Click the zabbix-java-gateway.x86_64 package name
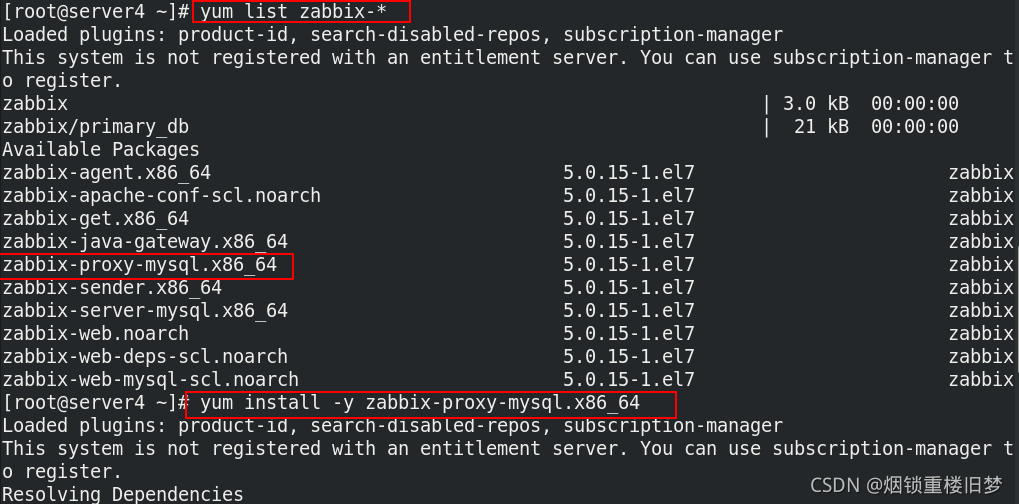 pyautogui.click(x=145, y=242)
